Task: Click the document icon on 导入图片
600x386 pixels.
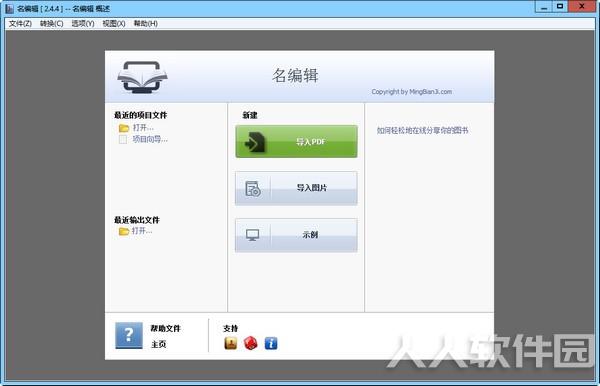Action: point(253,189)
